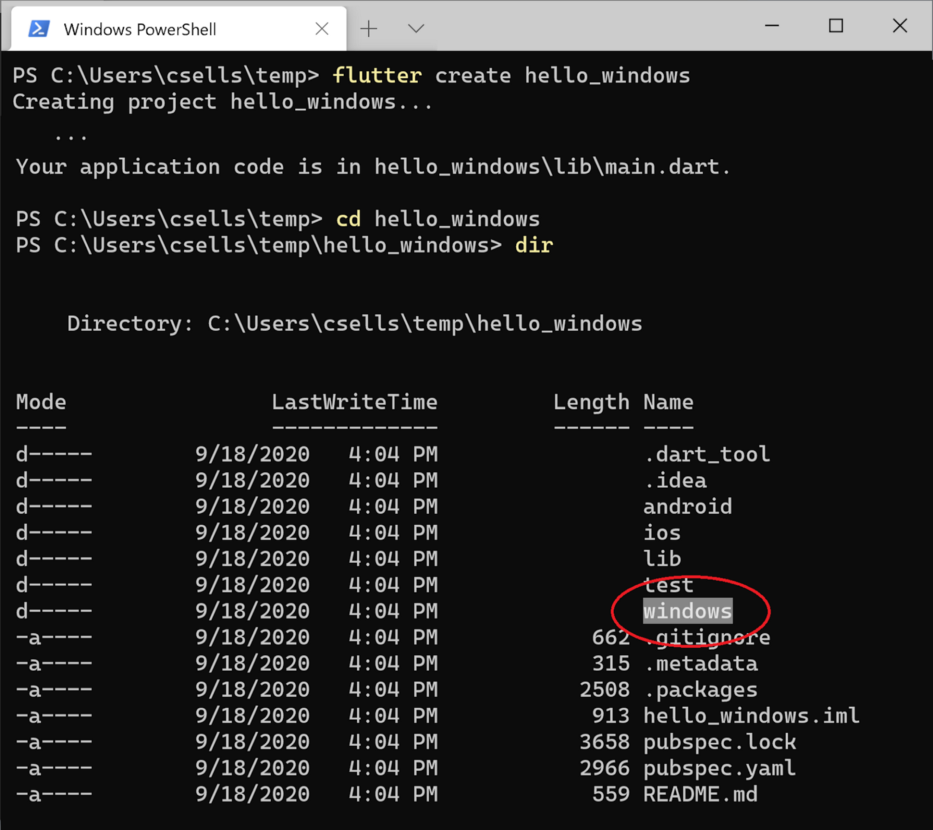Screen dimensions: 933x830
Task: Click the android directory entry
Action: (687, 507)
